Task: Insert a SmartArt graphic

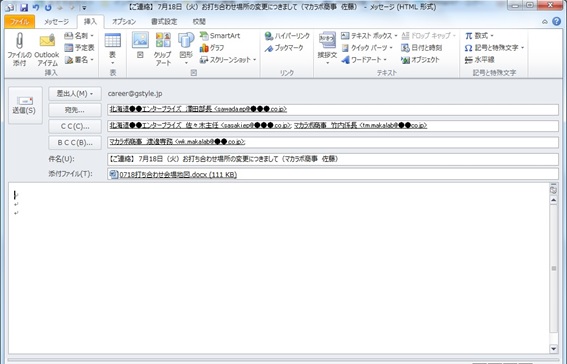Action: pos(220,36)
